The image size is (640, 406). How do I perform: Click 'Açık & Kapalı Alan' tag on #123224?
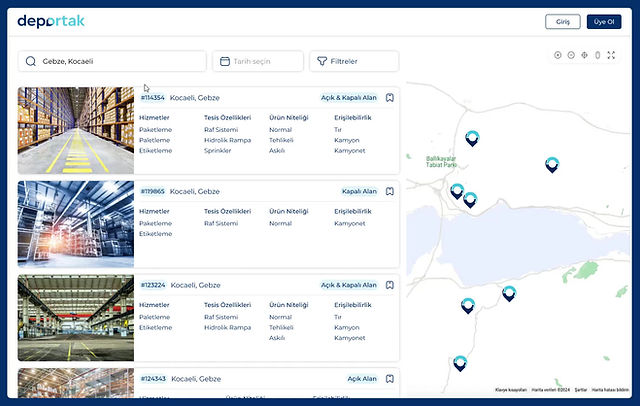point(349,285)
